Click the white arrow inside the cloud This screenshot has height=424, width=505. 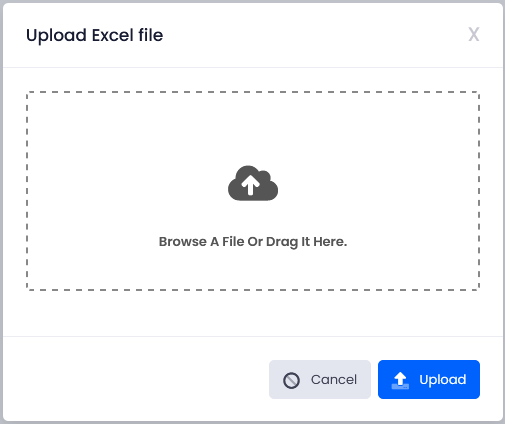(x=251, y=185)
